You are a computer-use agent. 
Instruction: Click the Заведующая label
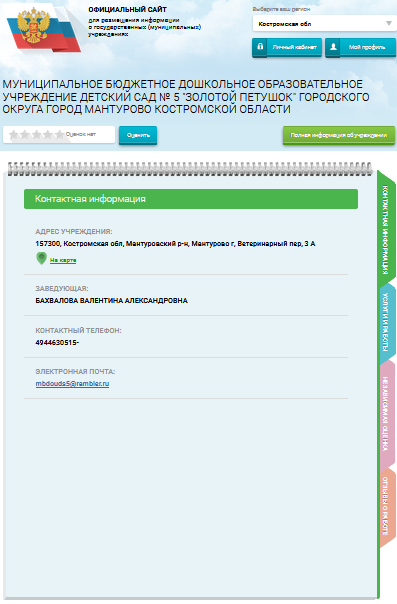[x=62, y=289]
